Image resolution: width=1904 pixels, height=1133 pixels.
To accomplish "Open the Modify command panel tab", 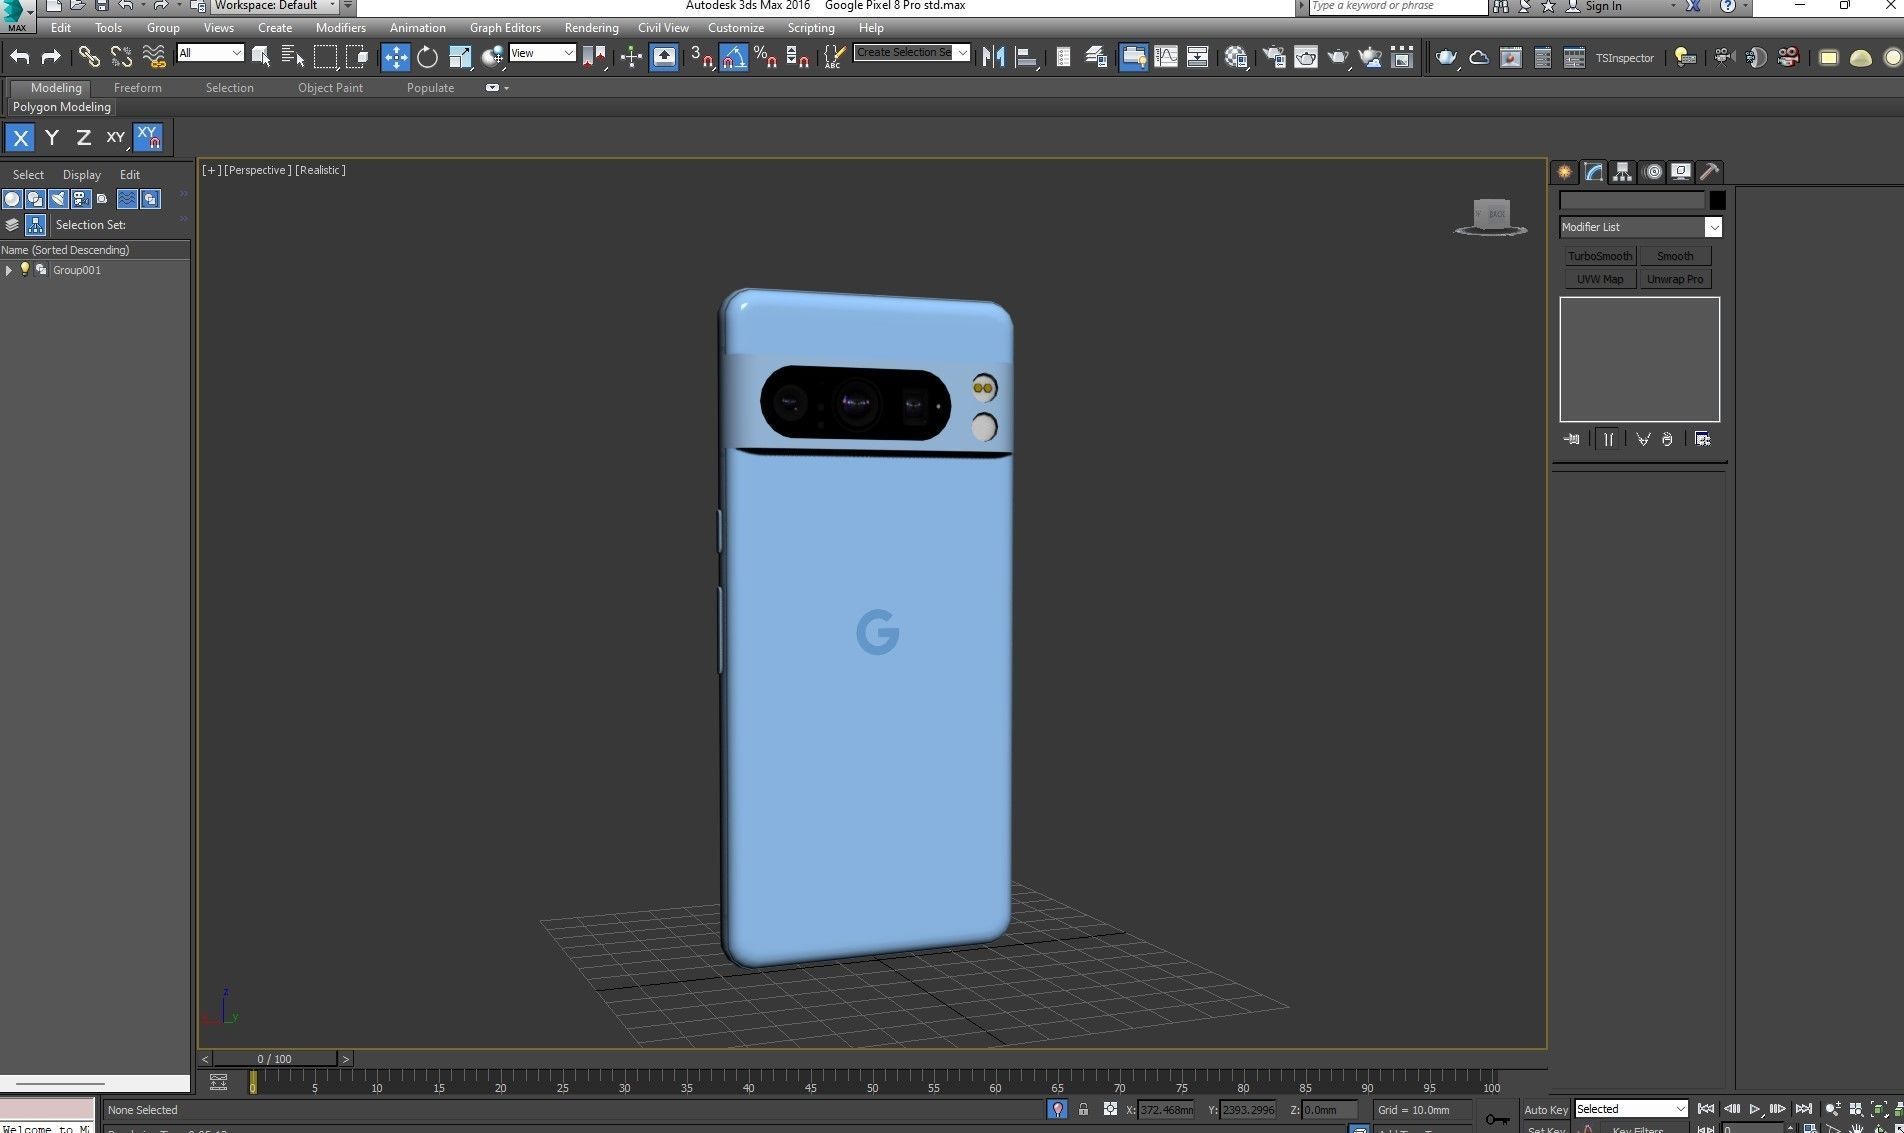I will (1594, 171).
